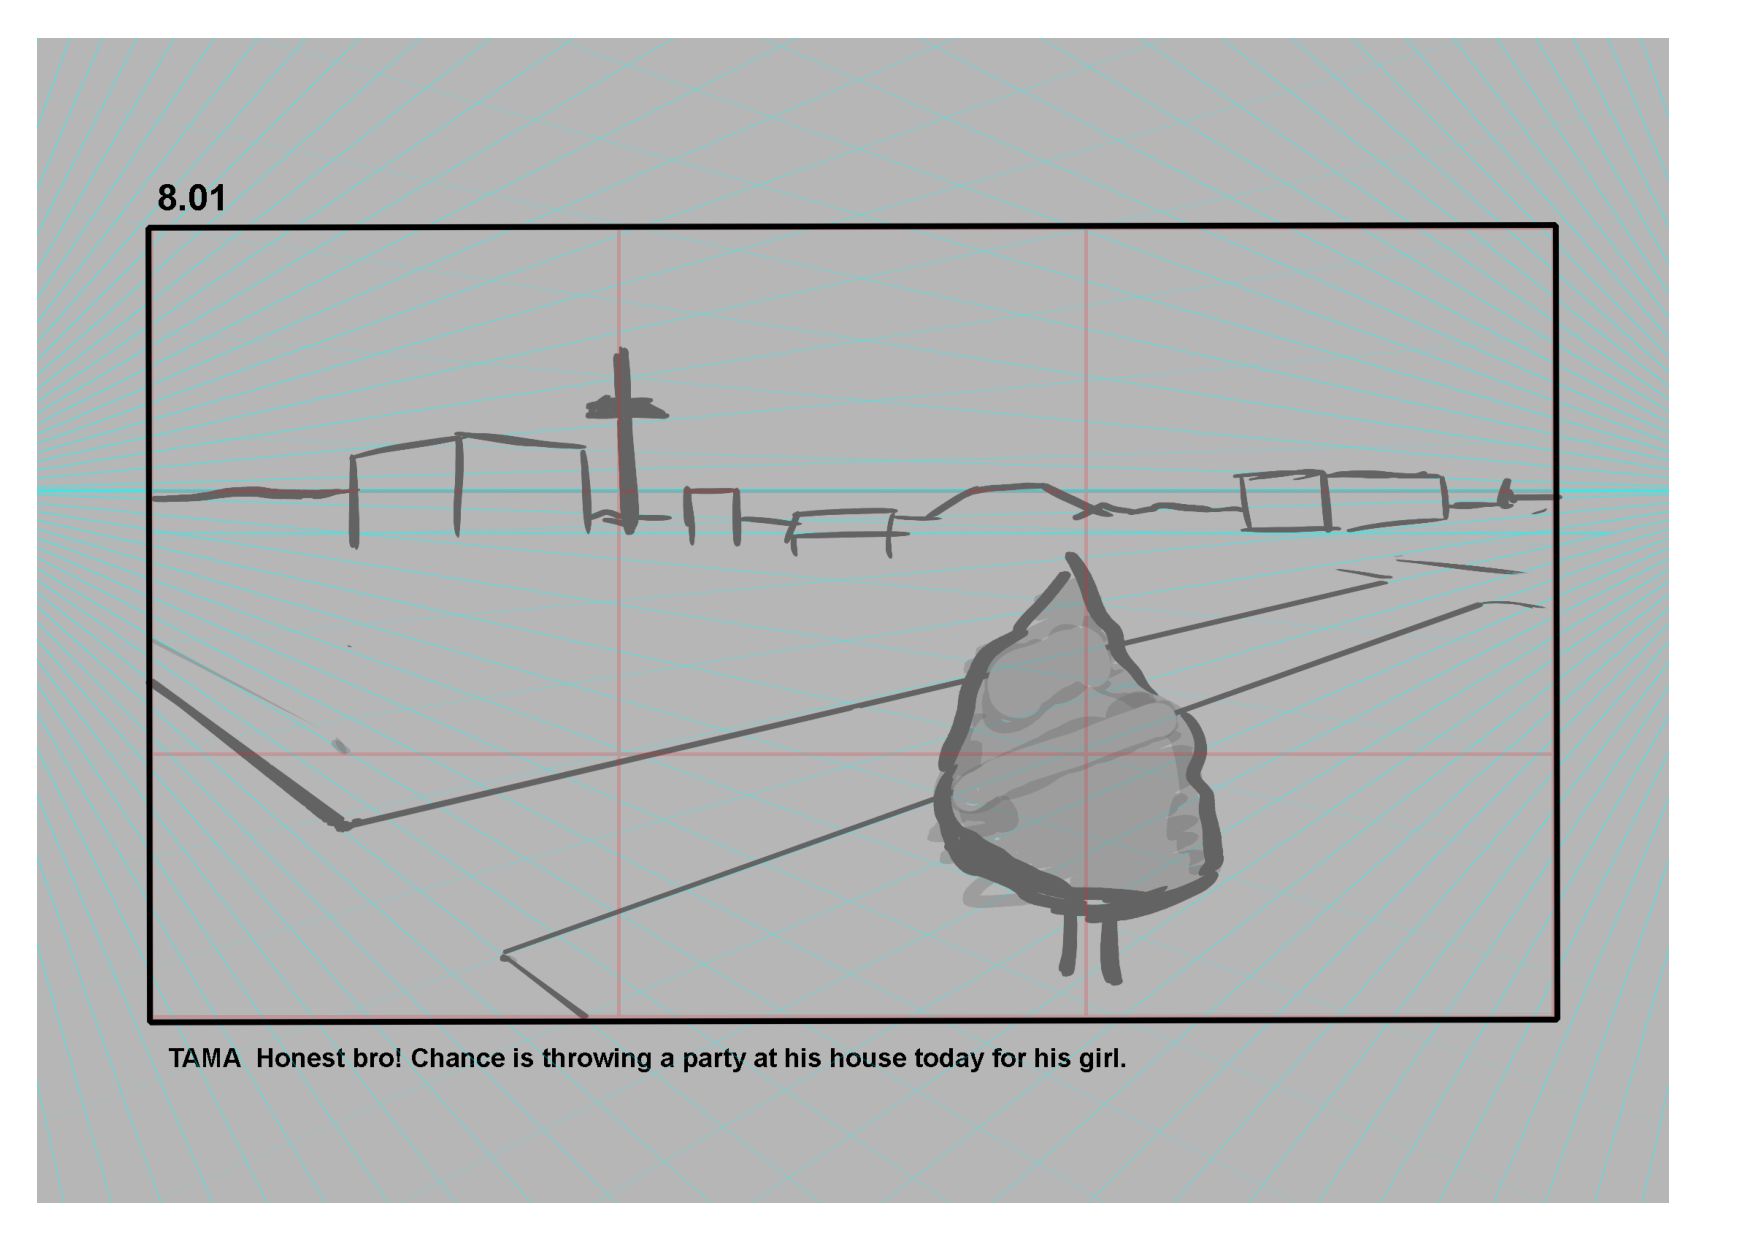Click the "TAMA" speaker name in caption
Screen dimensions: 1754x1240
204,1059
